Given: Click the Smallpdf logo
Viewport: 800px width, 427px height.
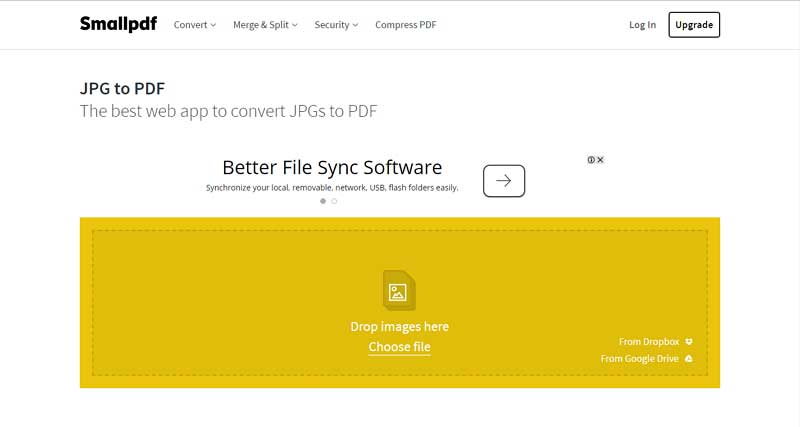Looking at the screenshot, I should click(x=120, y=24).
